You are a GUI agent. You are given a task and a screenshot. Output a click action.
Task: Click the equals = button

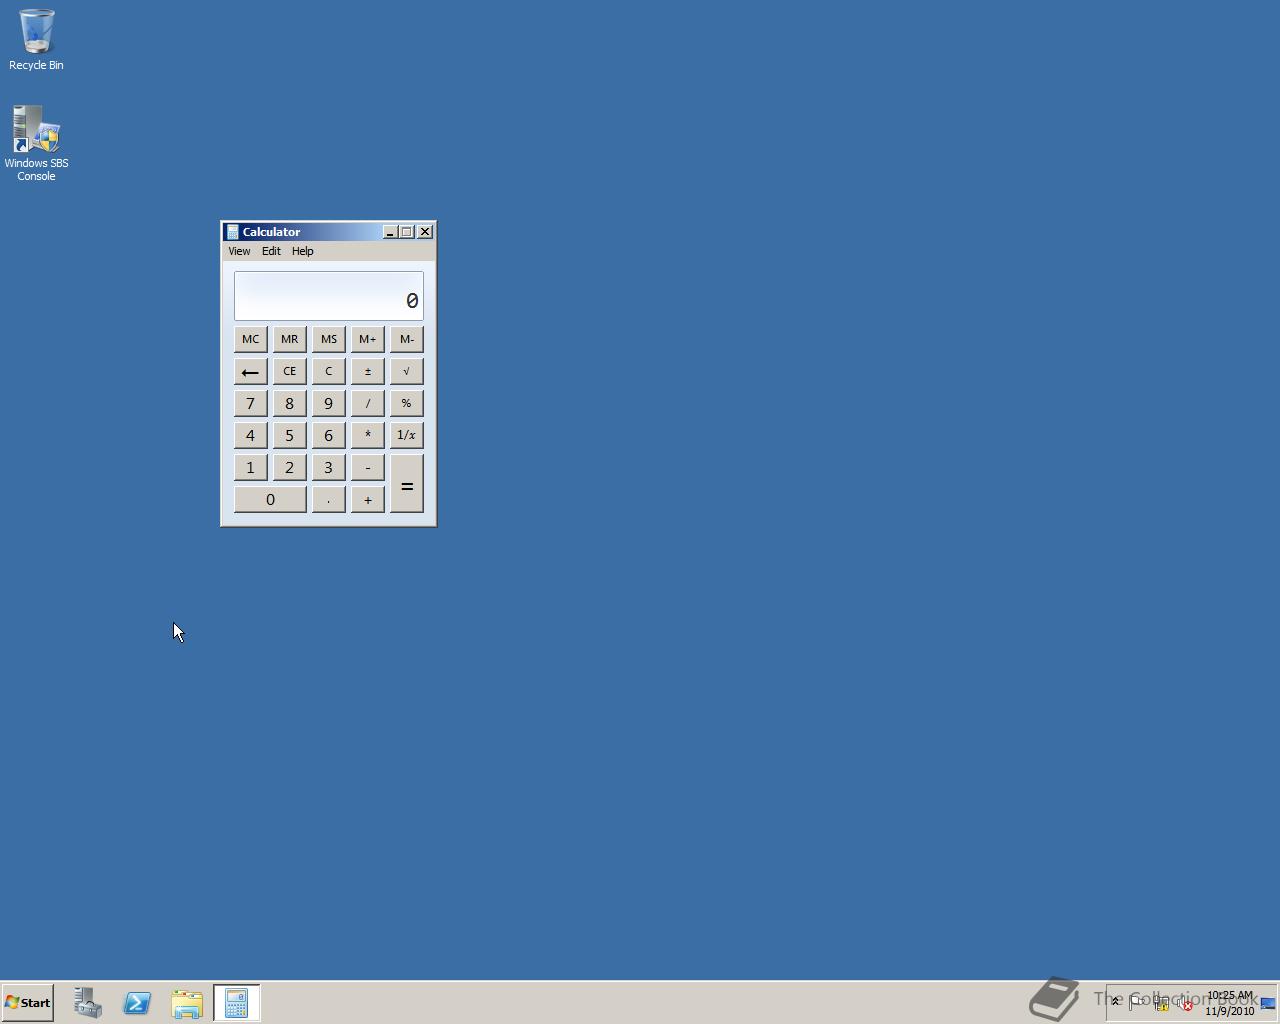(406, 483)
